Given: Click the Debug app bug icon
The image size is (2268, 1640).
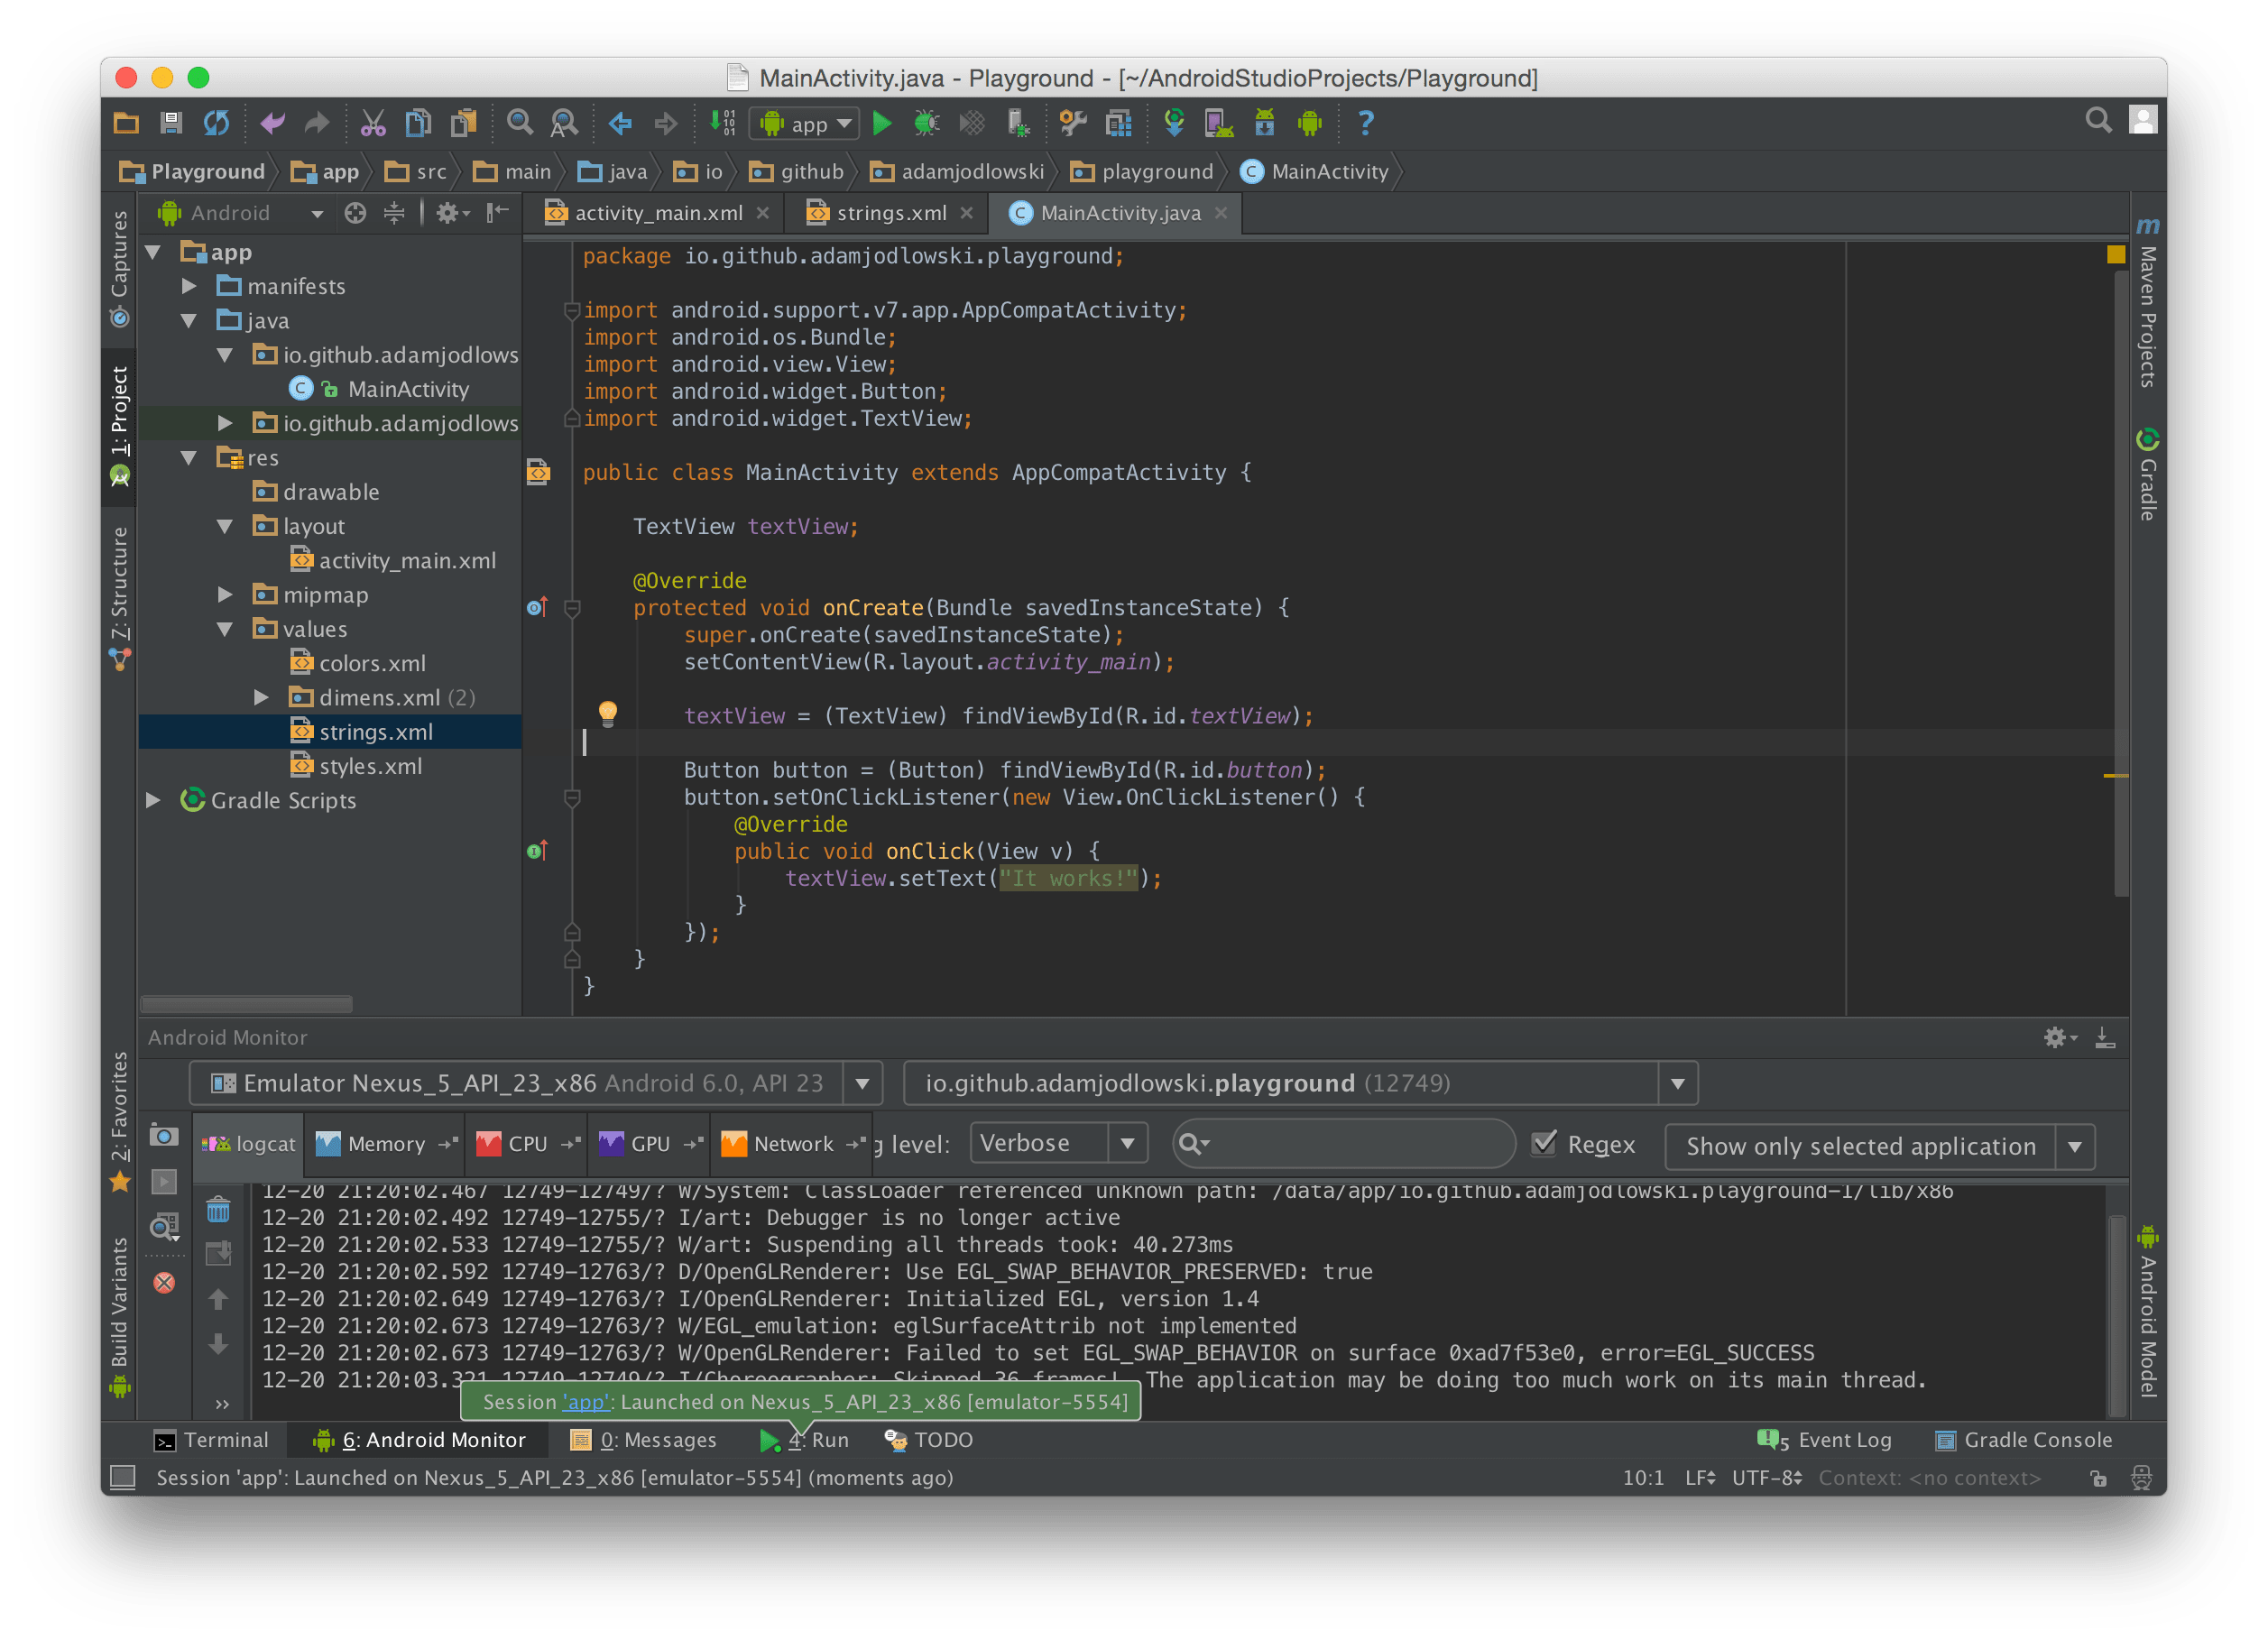Looking at the screenshot, I should point(927,123).
